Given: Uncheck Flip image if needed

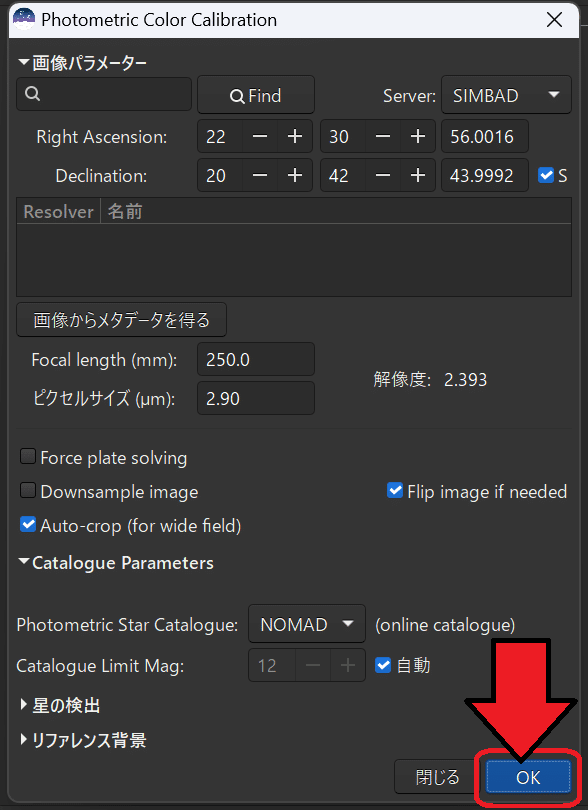Looking at the screenshot, I should pyautogui.click(x=395, y=491).
